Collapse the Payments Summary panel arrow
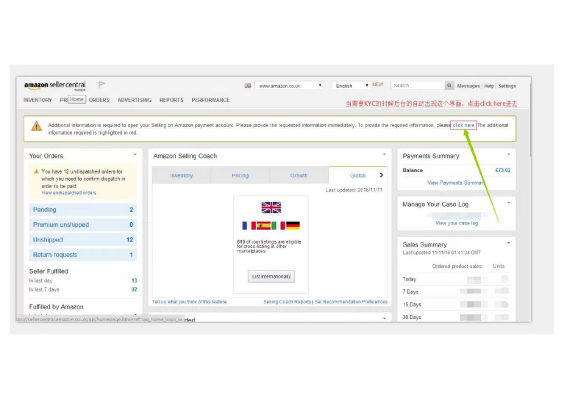The image size is (564, 399). (509, 155)
